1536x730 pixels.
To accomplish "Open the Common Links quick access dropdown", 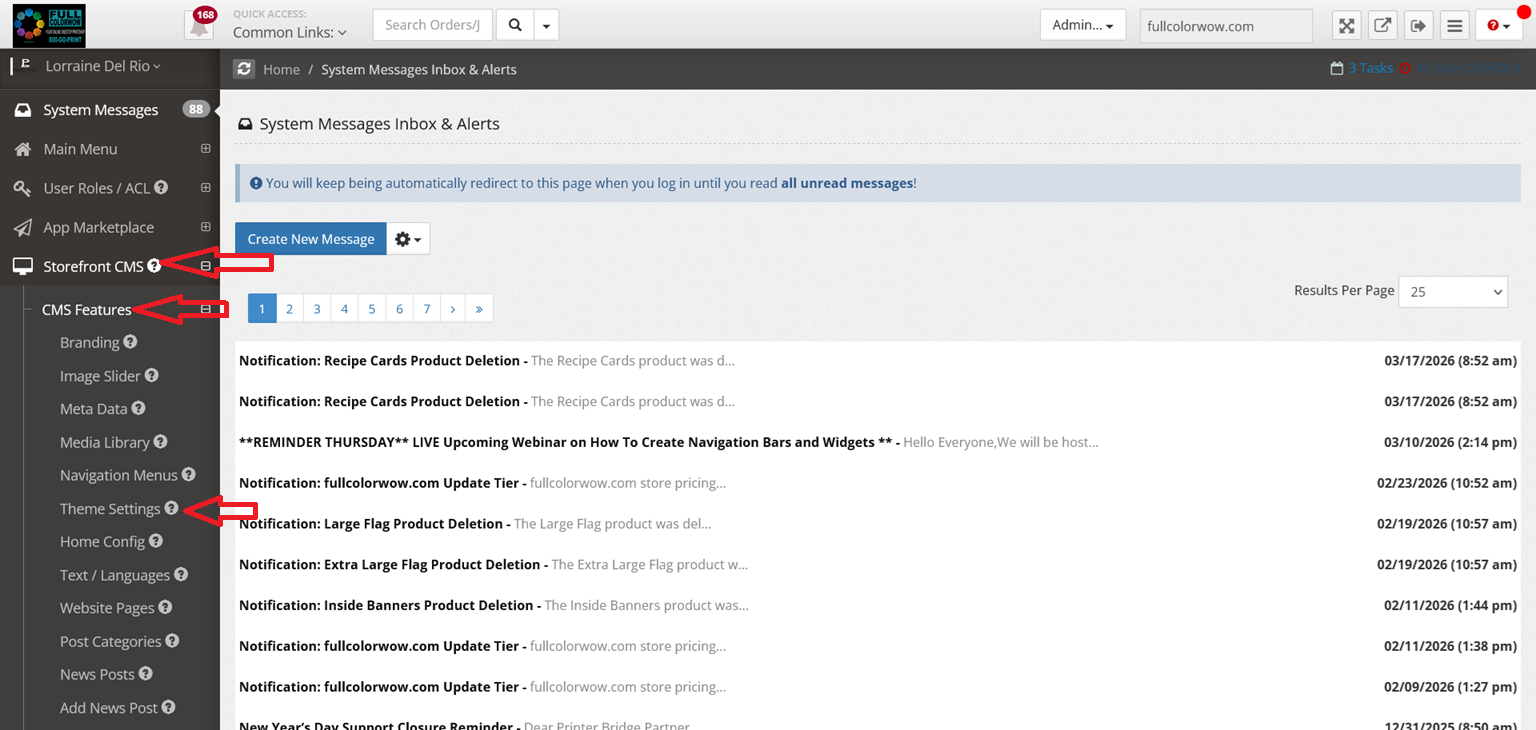I will coord(290,32).
